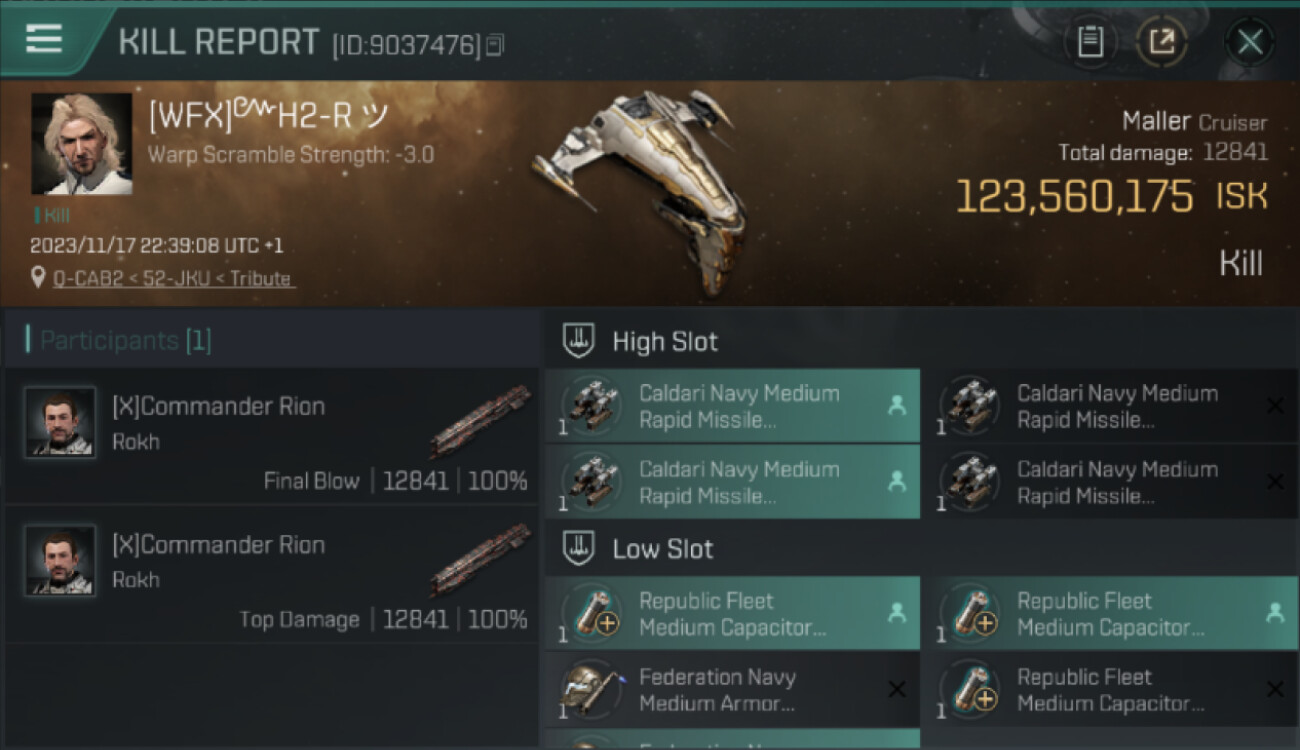The image size is (1300, 750).
Task: Select top-right Caldari Navy missile launcher item
Action: coord(1110,406)
